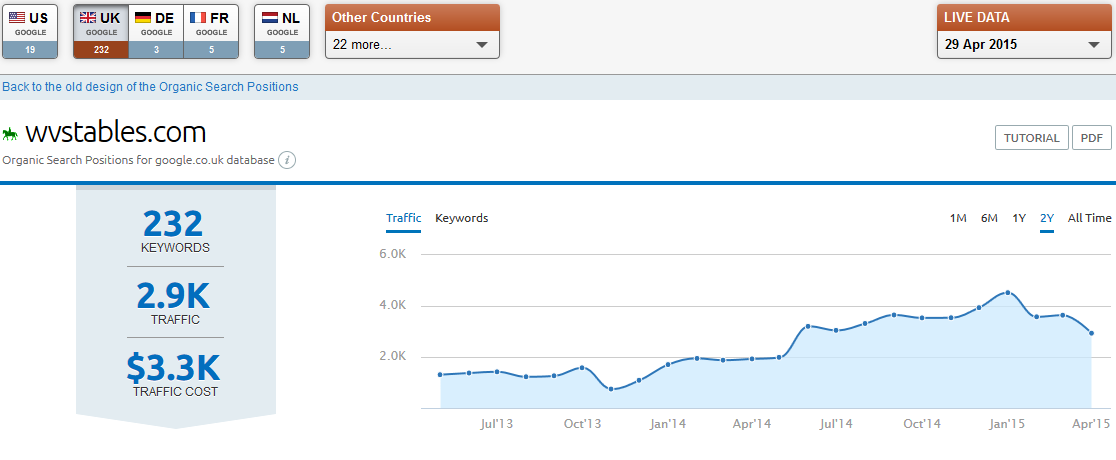
Task: Click the 232 keywords count
Action: point(174,224)
